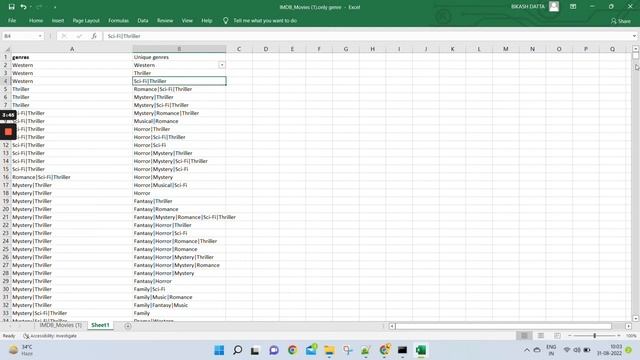Click horizontal scrollbar right arrow

coord(628,326)
